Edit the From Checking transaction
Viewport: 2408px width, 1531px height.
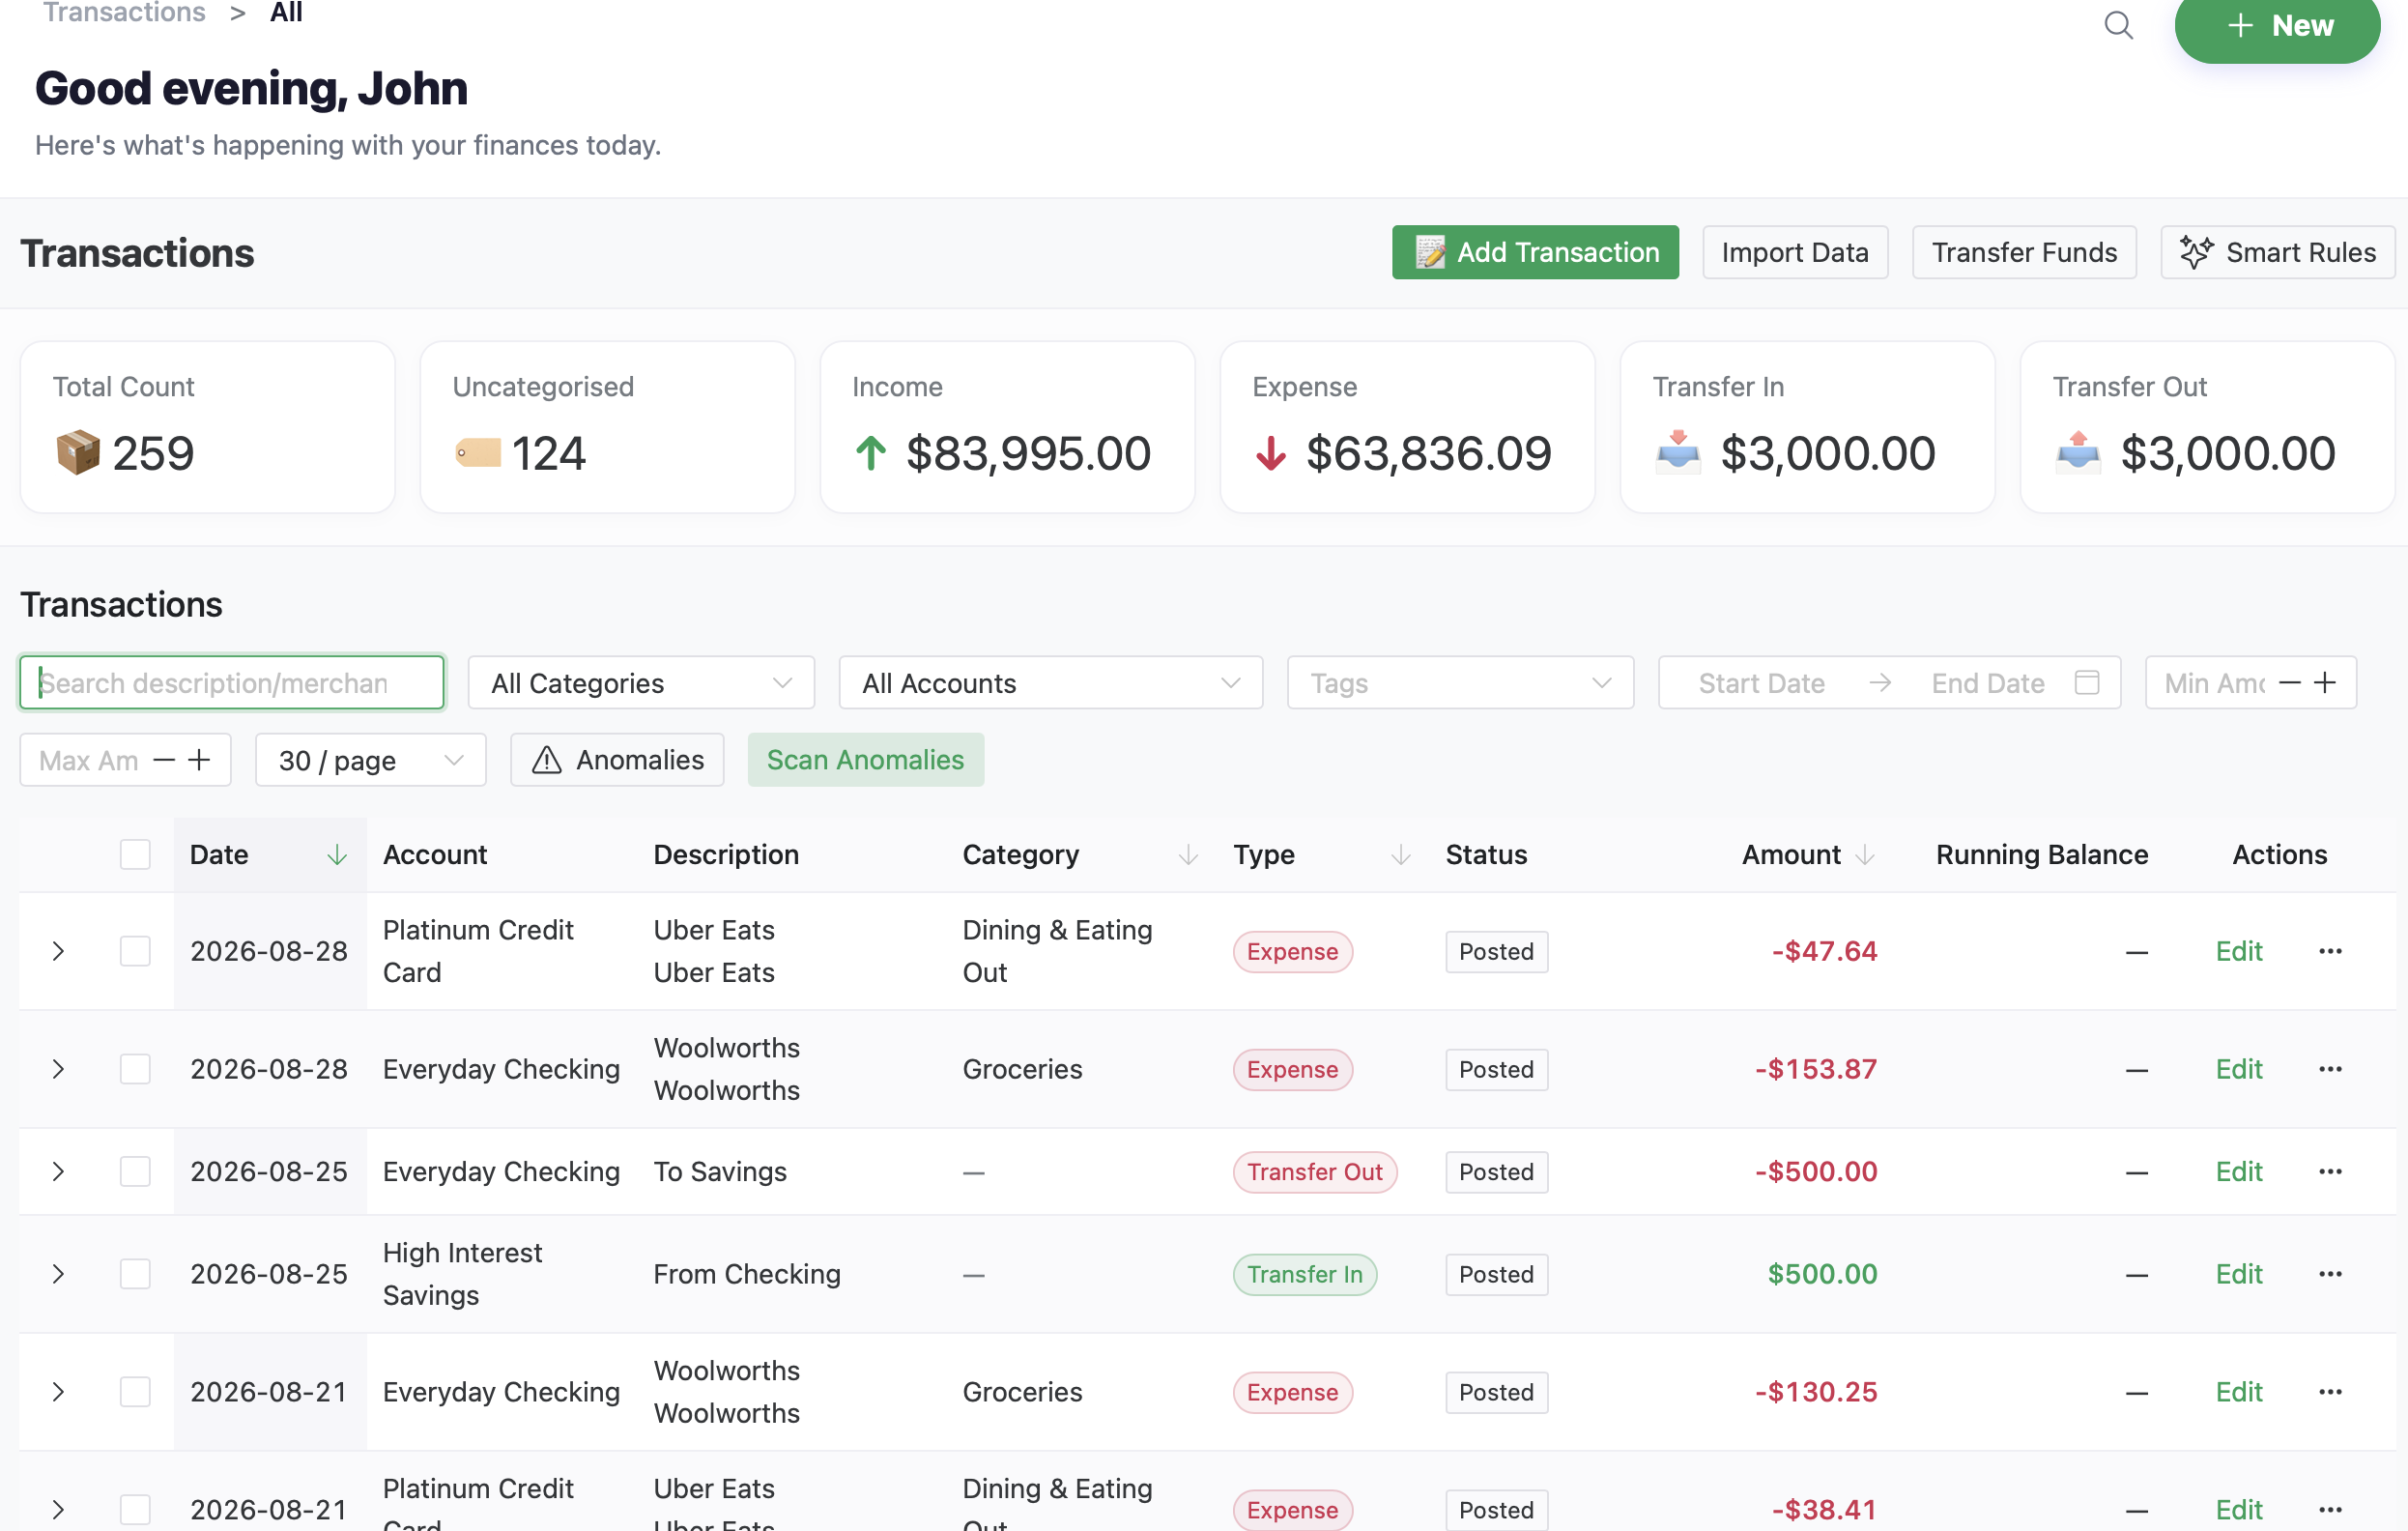pyautogui.click(x=2238, y=1274)
